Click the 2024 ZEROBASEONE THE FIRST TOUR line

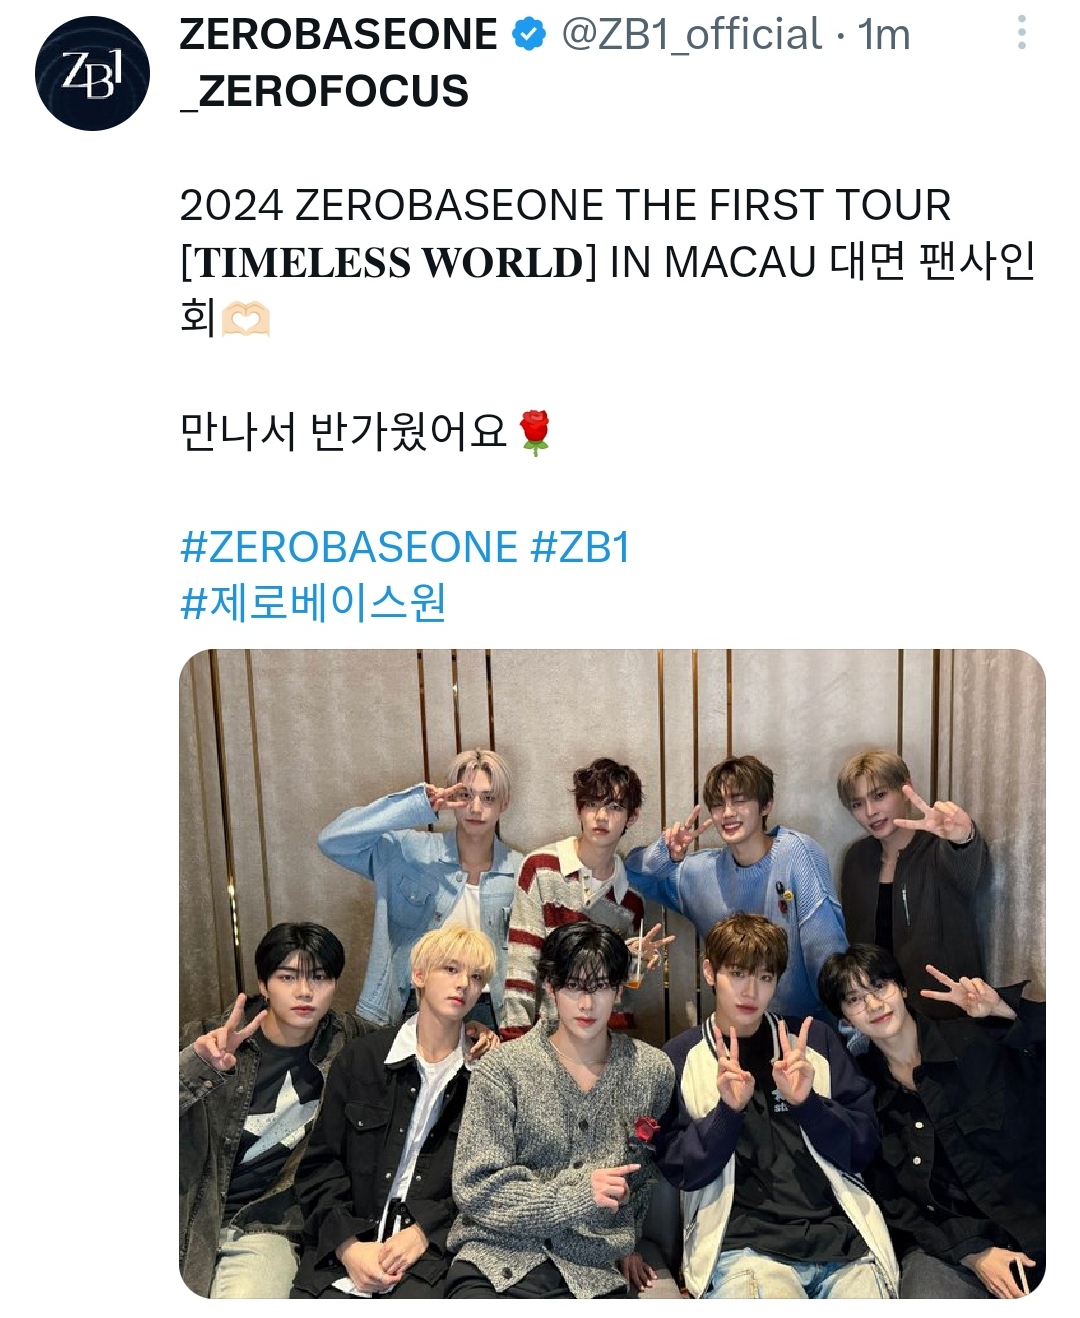pyautogui.click(x=565, y=206)
